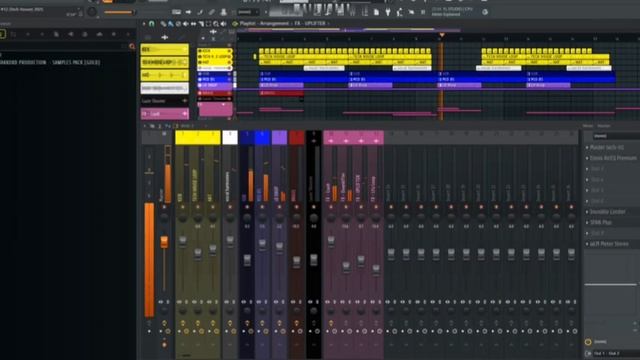
Task: Click Arrangement in the playlist title breadcrumb
Action: click(x=274, y=24)
